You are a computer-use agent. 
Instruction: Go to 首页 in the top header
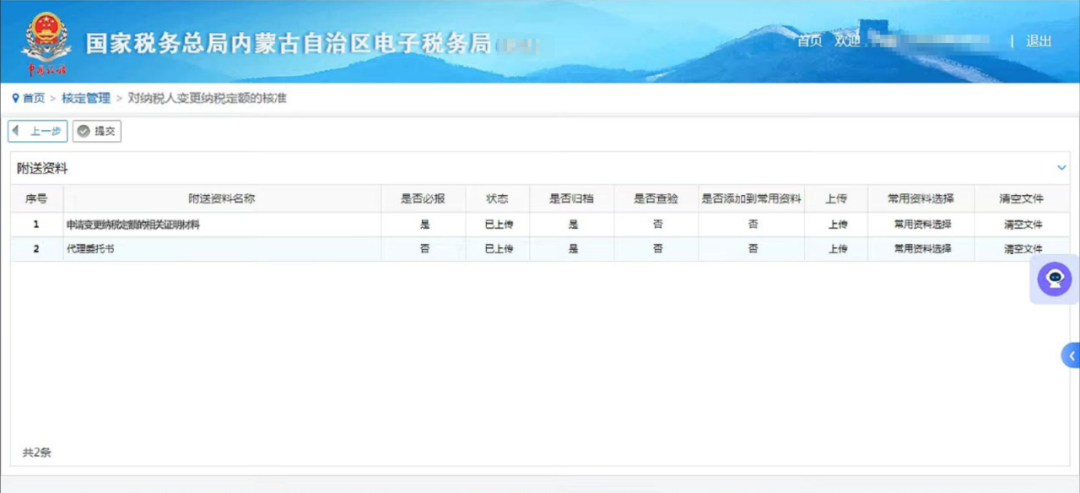tap(809, 41)
